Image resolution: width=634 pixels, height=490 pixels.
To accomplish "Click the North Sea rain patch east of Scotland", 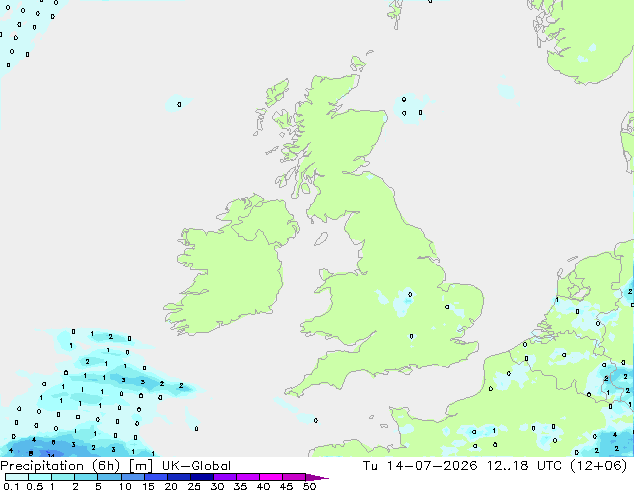I will (412, 107).
